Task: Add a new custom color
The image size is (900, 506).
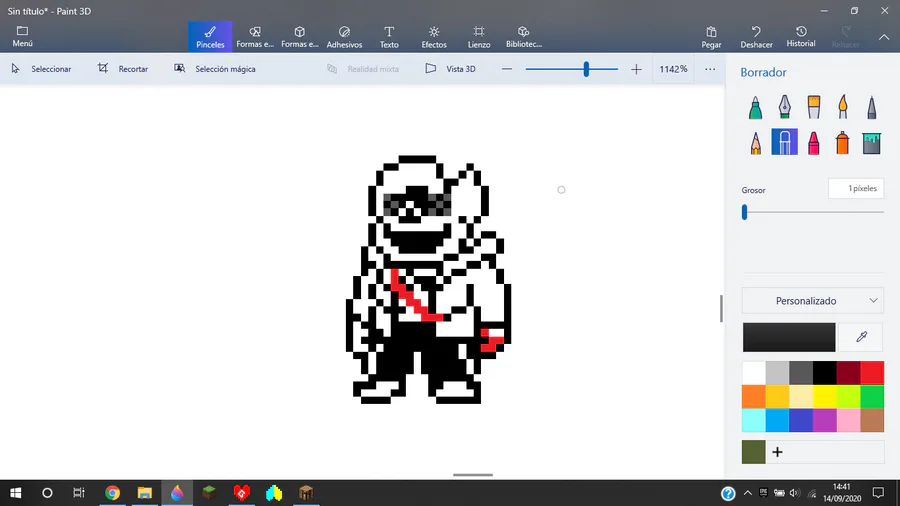Action: [x=777, y=452]
